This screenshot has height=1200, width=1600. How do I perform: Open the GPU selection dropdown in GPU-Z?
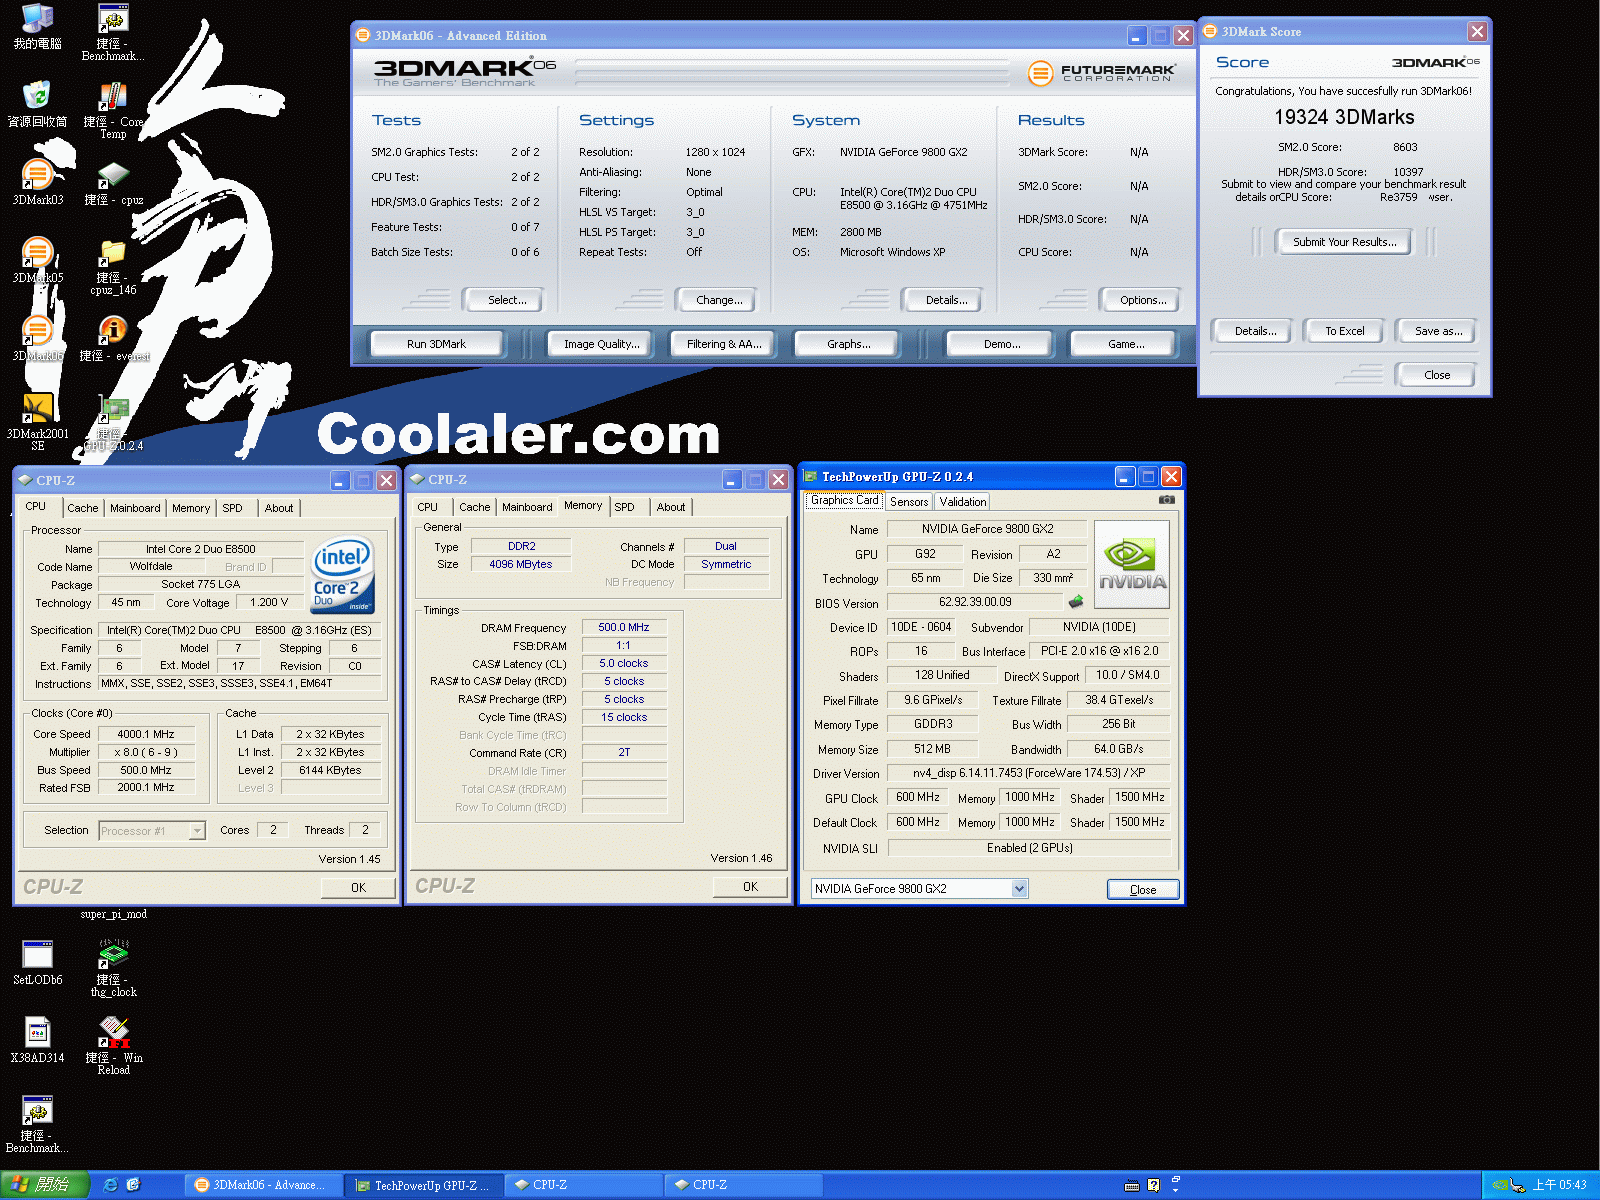(1019, 888)
